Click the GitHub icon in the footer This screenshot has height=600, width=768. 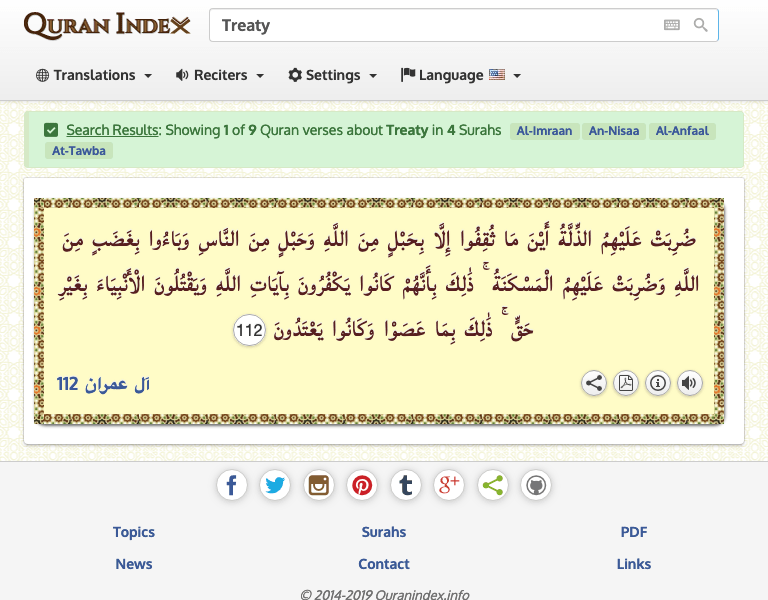pos(536,486)
